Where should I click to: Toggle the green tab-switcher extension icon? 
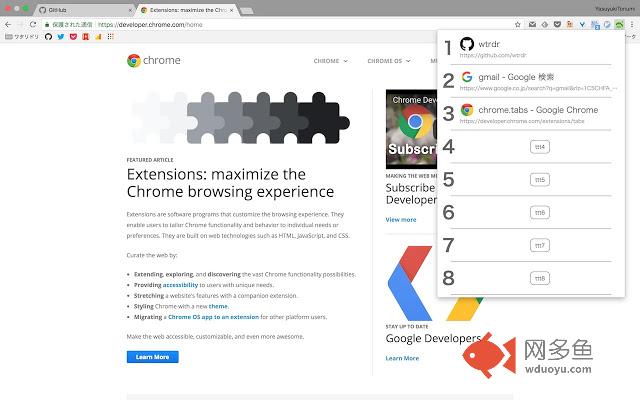(x=620, y=24)
